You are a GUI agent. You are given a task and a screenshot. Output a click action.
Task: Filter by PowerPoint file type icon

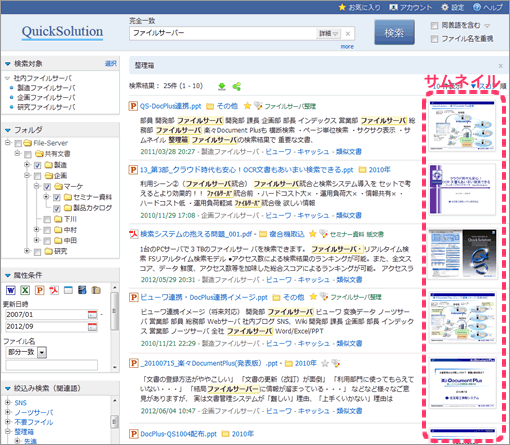point(40,290)
